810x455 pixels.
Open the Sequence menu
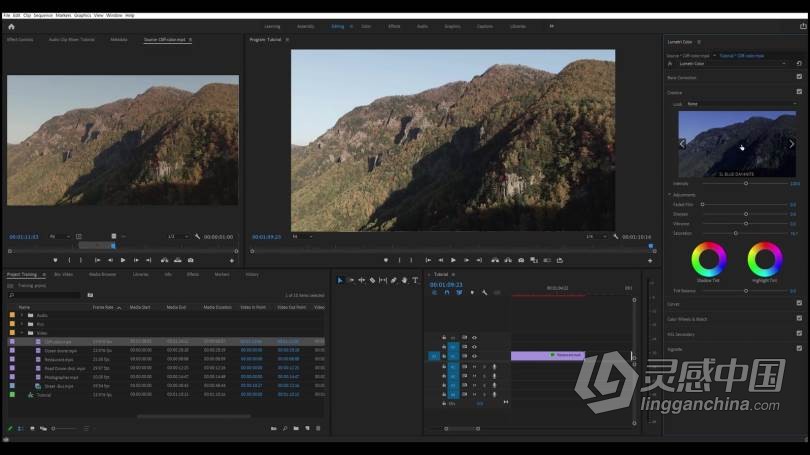point(43,15)
